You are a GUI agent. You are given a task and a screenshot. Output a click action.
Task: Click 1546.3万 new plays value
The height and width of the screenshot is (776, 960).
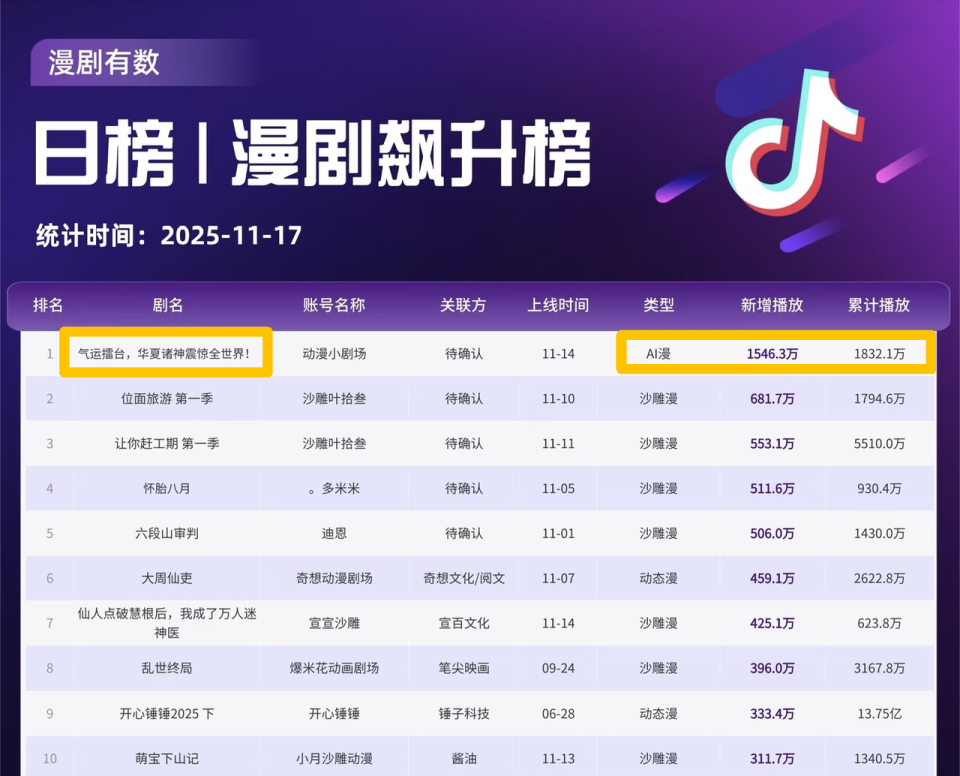point(772,353)
